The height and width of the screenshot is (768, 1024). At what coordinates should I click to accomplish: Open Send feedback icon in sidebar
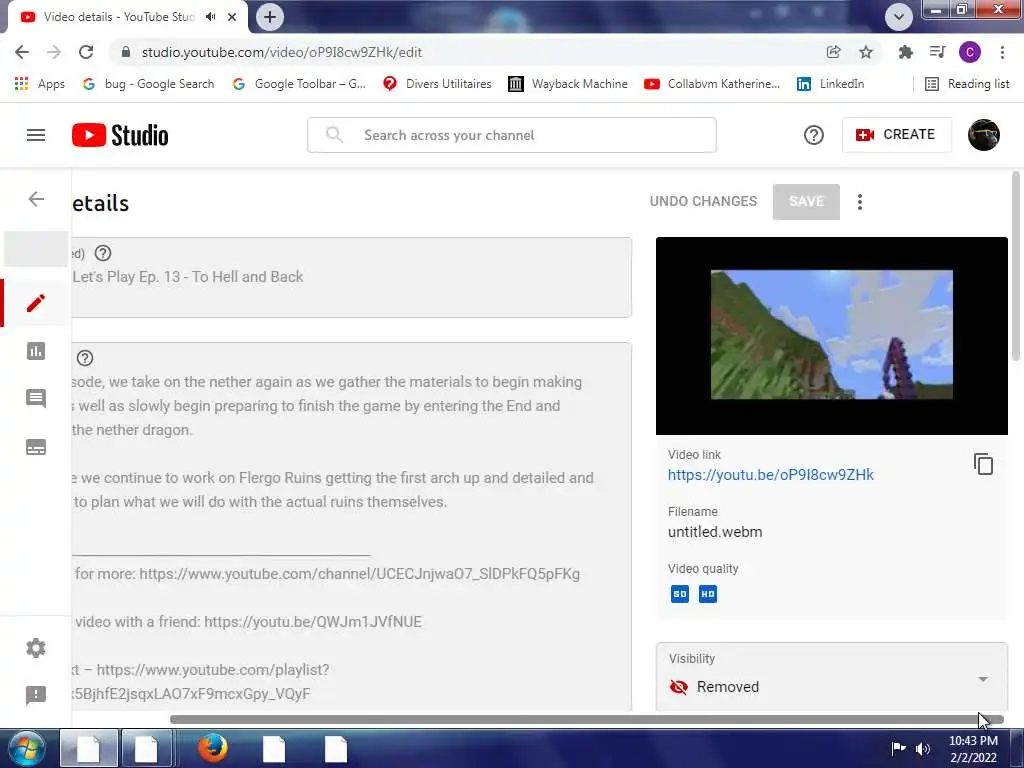(36, 695)
